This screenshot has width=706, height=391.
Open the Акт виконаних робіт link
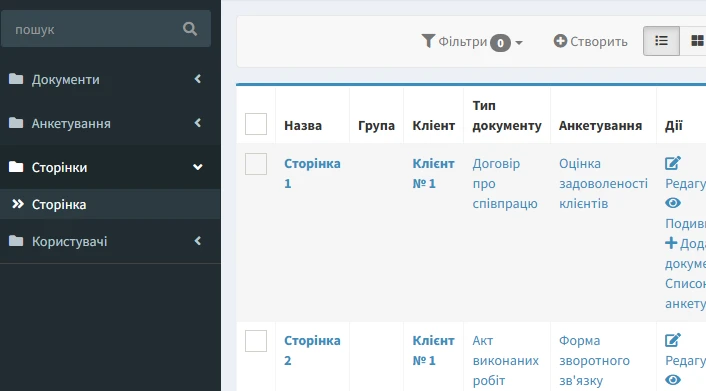point(506,360)
